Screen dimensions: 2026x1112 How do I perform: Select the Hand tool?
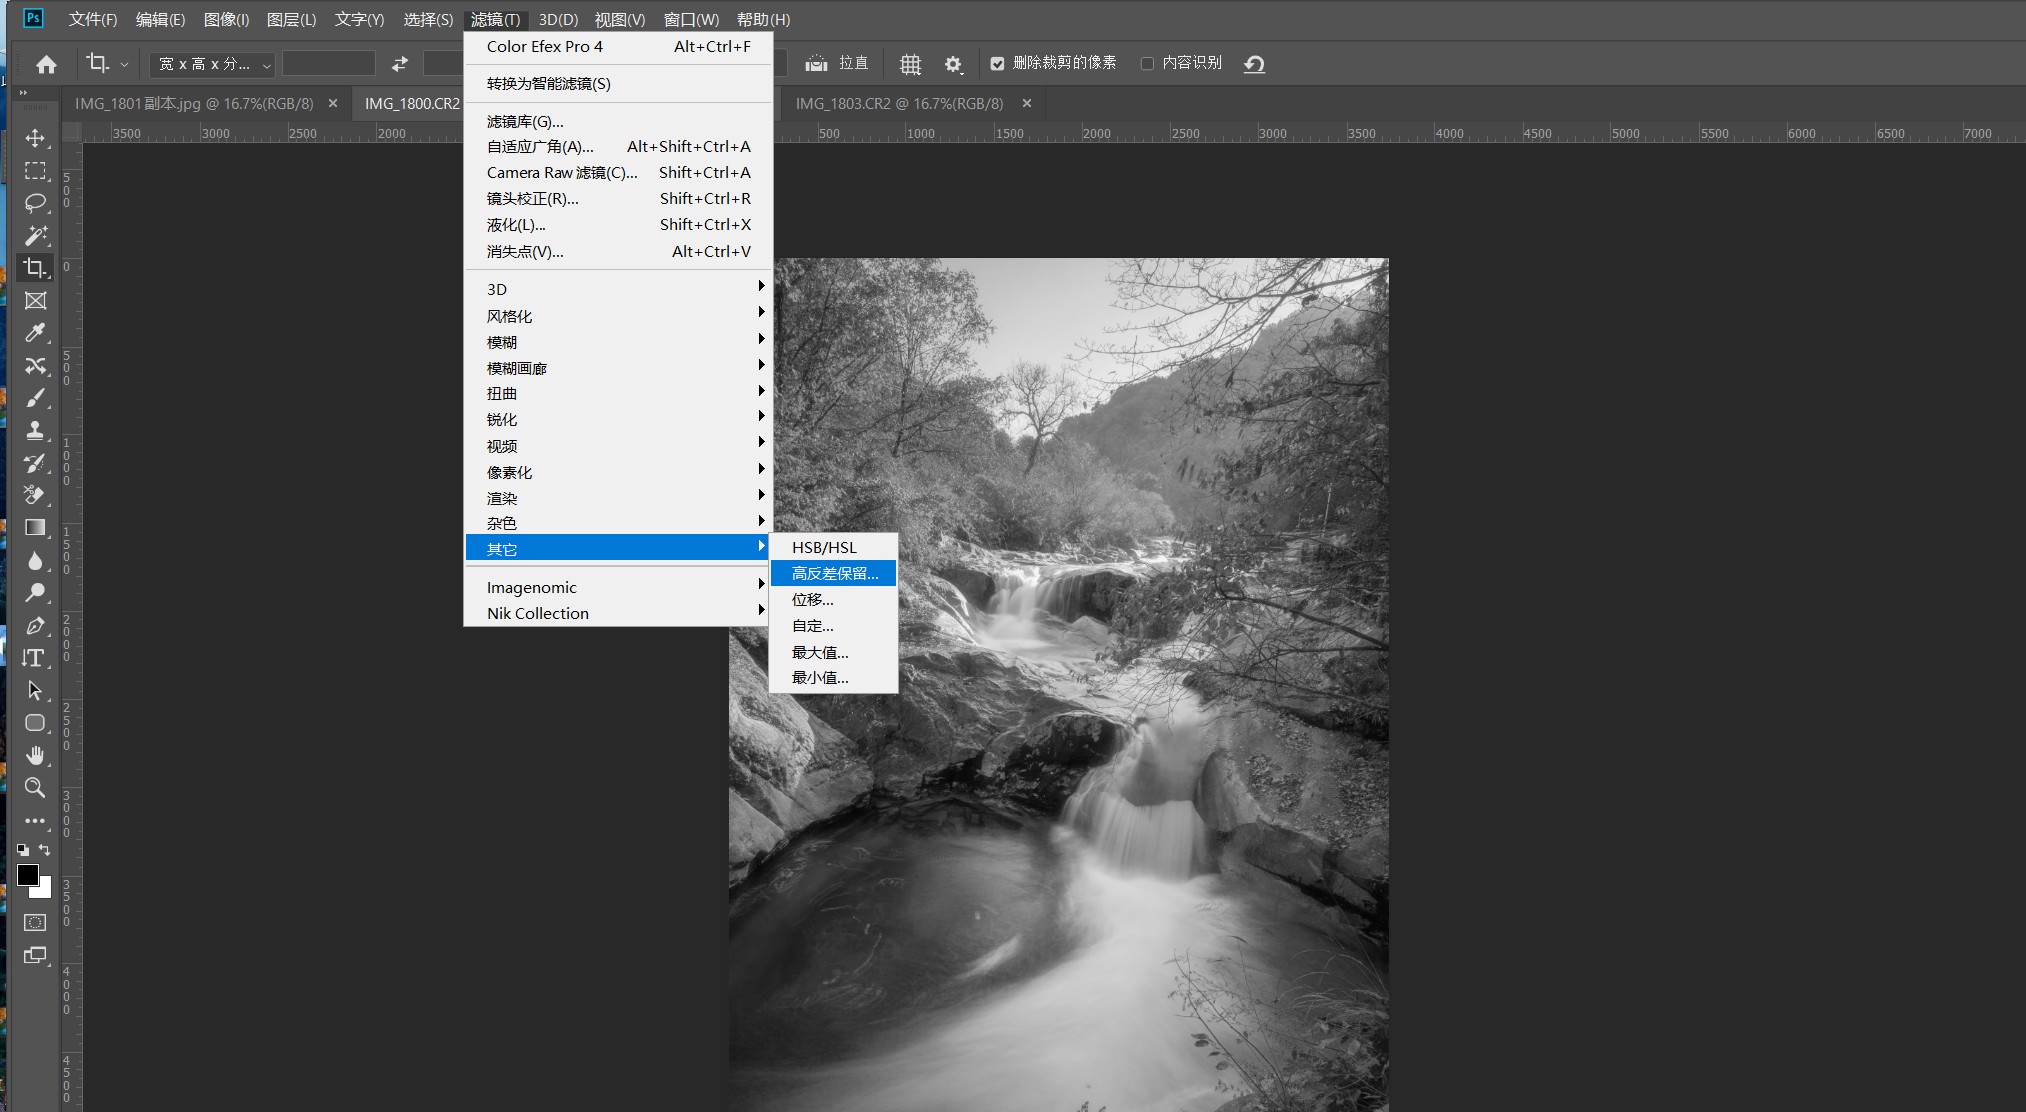pyautogui.click(x=35, y=755)
